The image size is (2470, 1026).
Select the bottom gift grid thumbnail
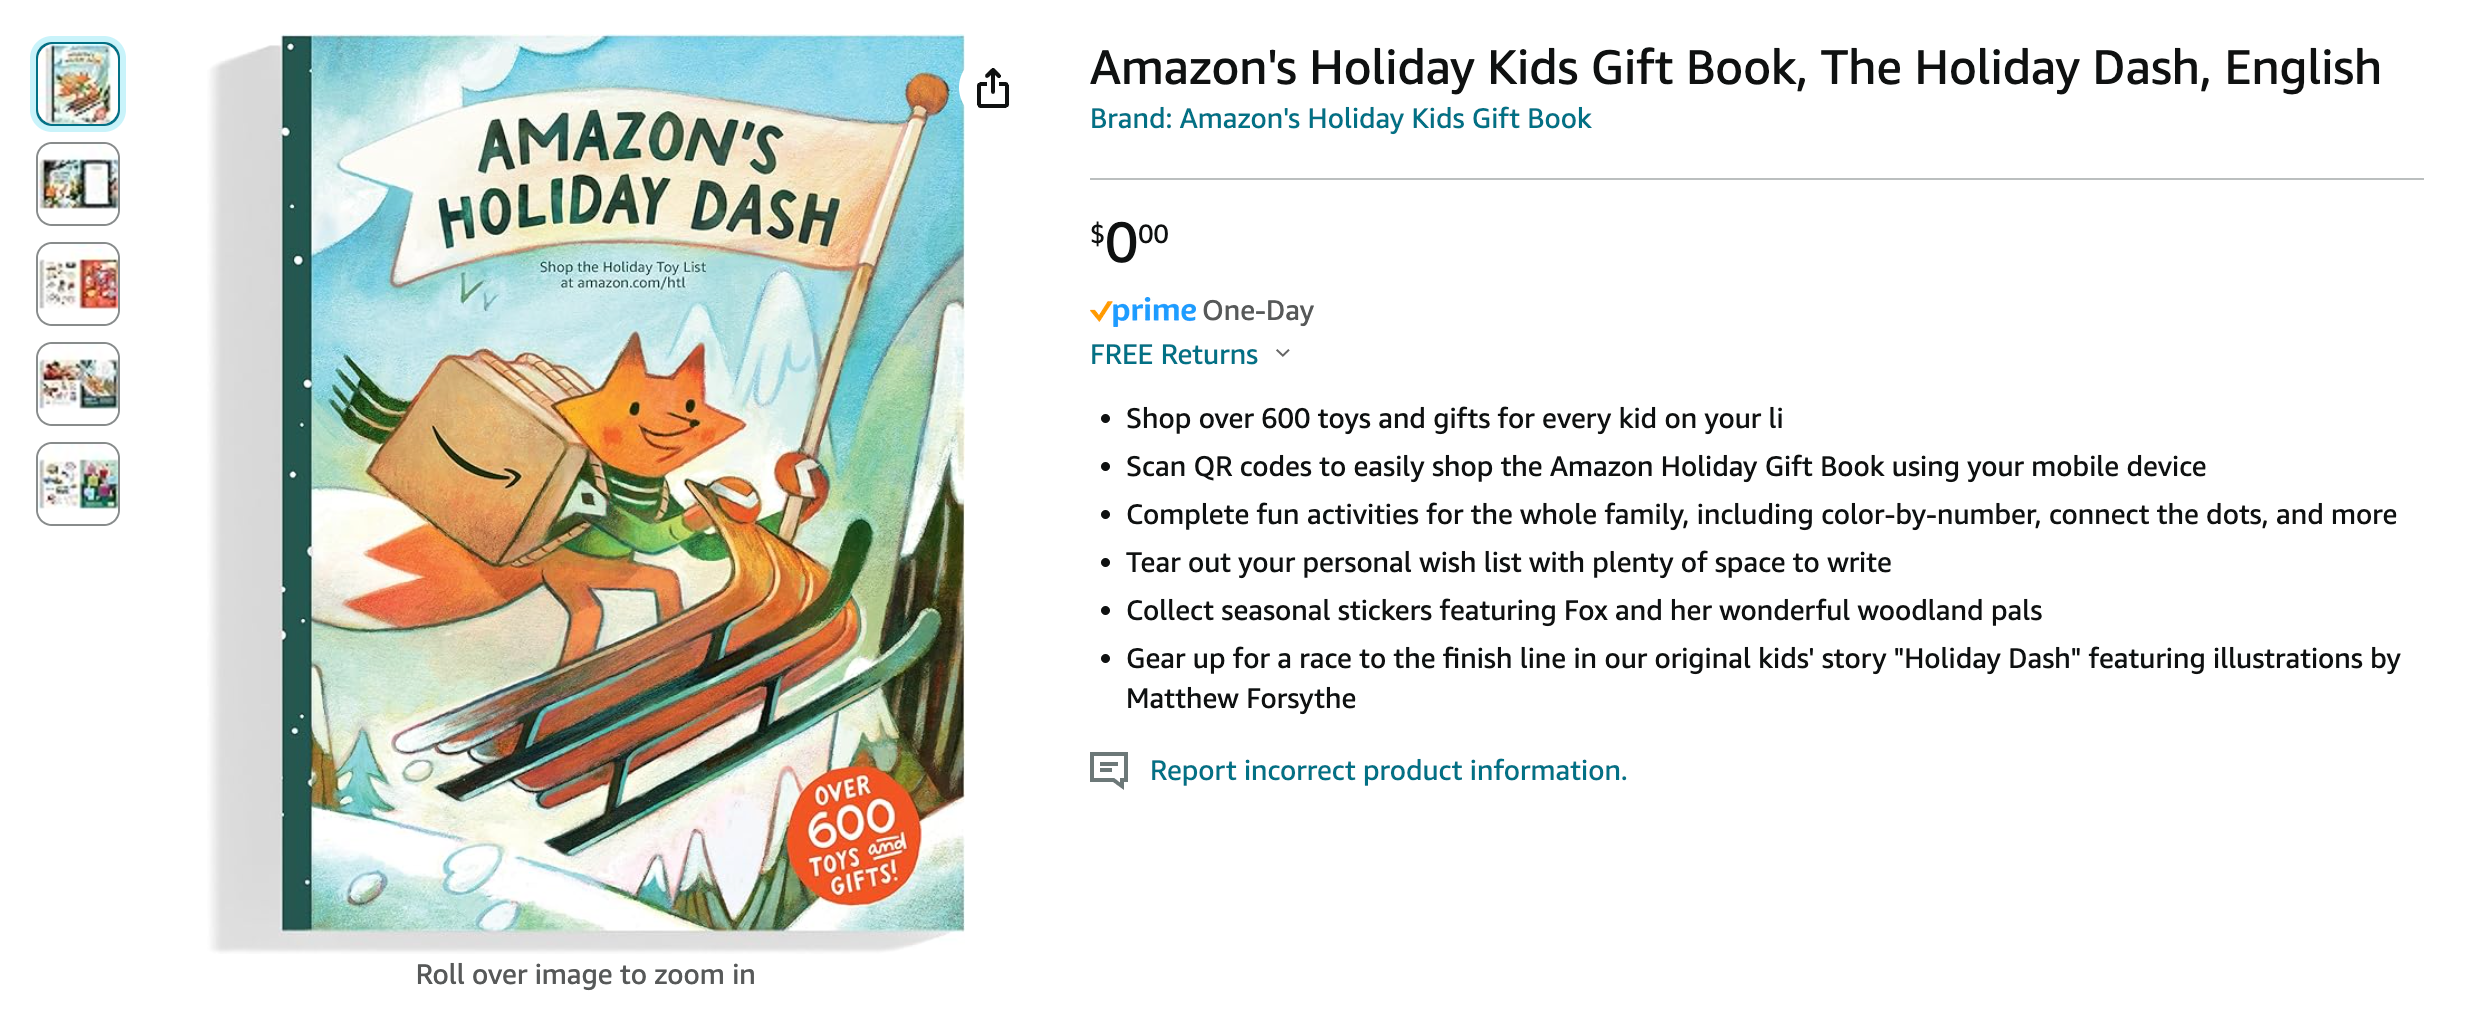pyautogui.click(x=77, y=484)
